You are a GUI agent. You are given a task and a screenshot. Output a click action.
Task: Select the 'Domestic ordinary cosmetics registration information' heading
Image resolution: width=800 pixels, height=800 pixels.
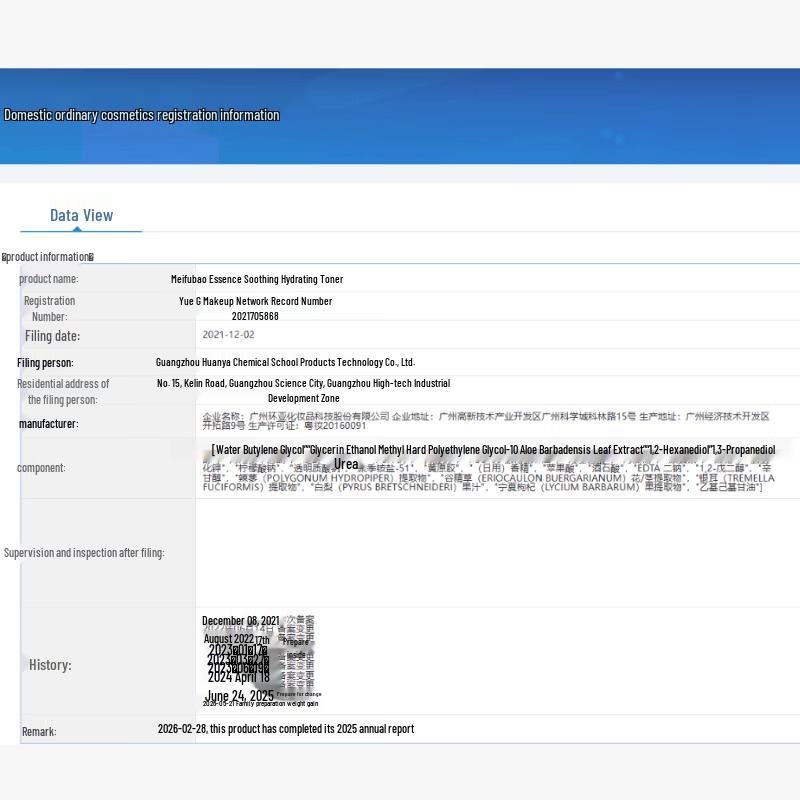pyautogui.click(x=142, y=115)
